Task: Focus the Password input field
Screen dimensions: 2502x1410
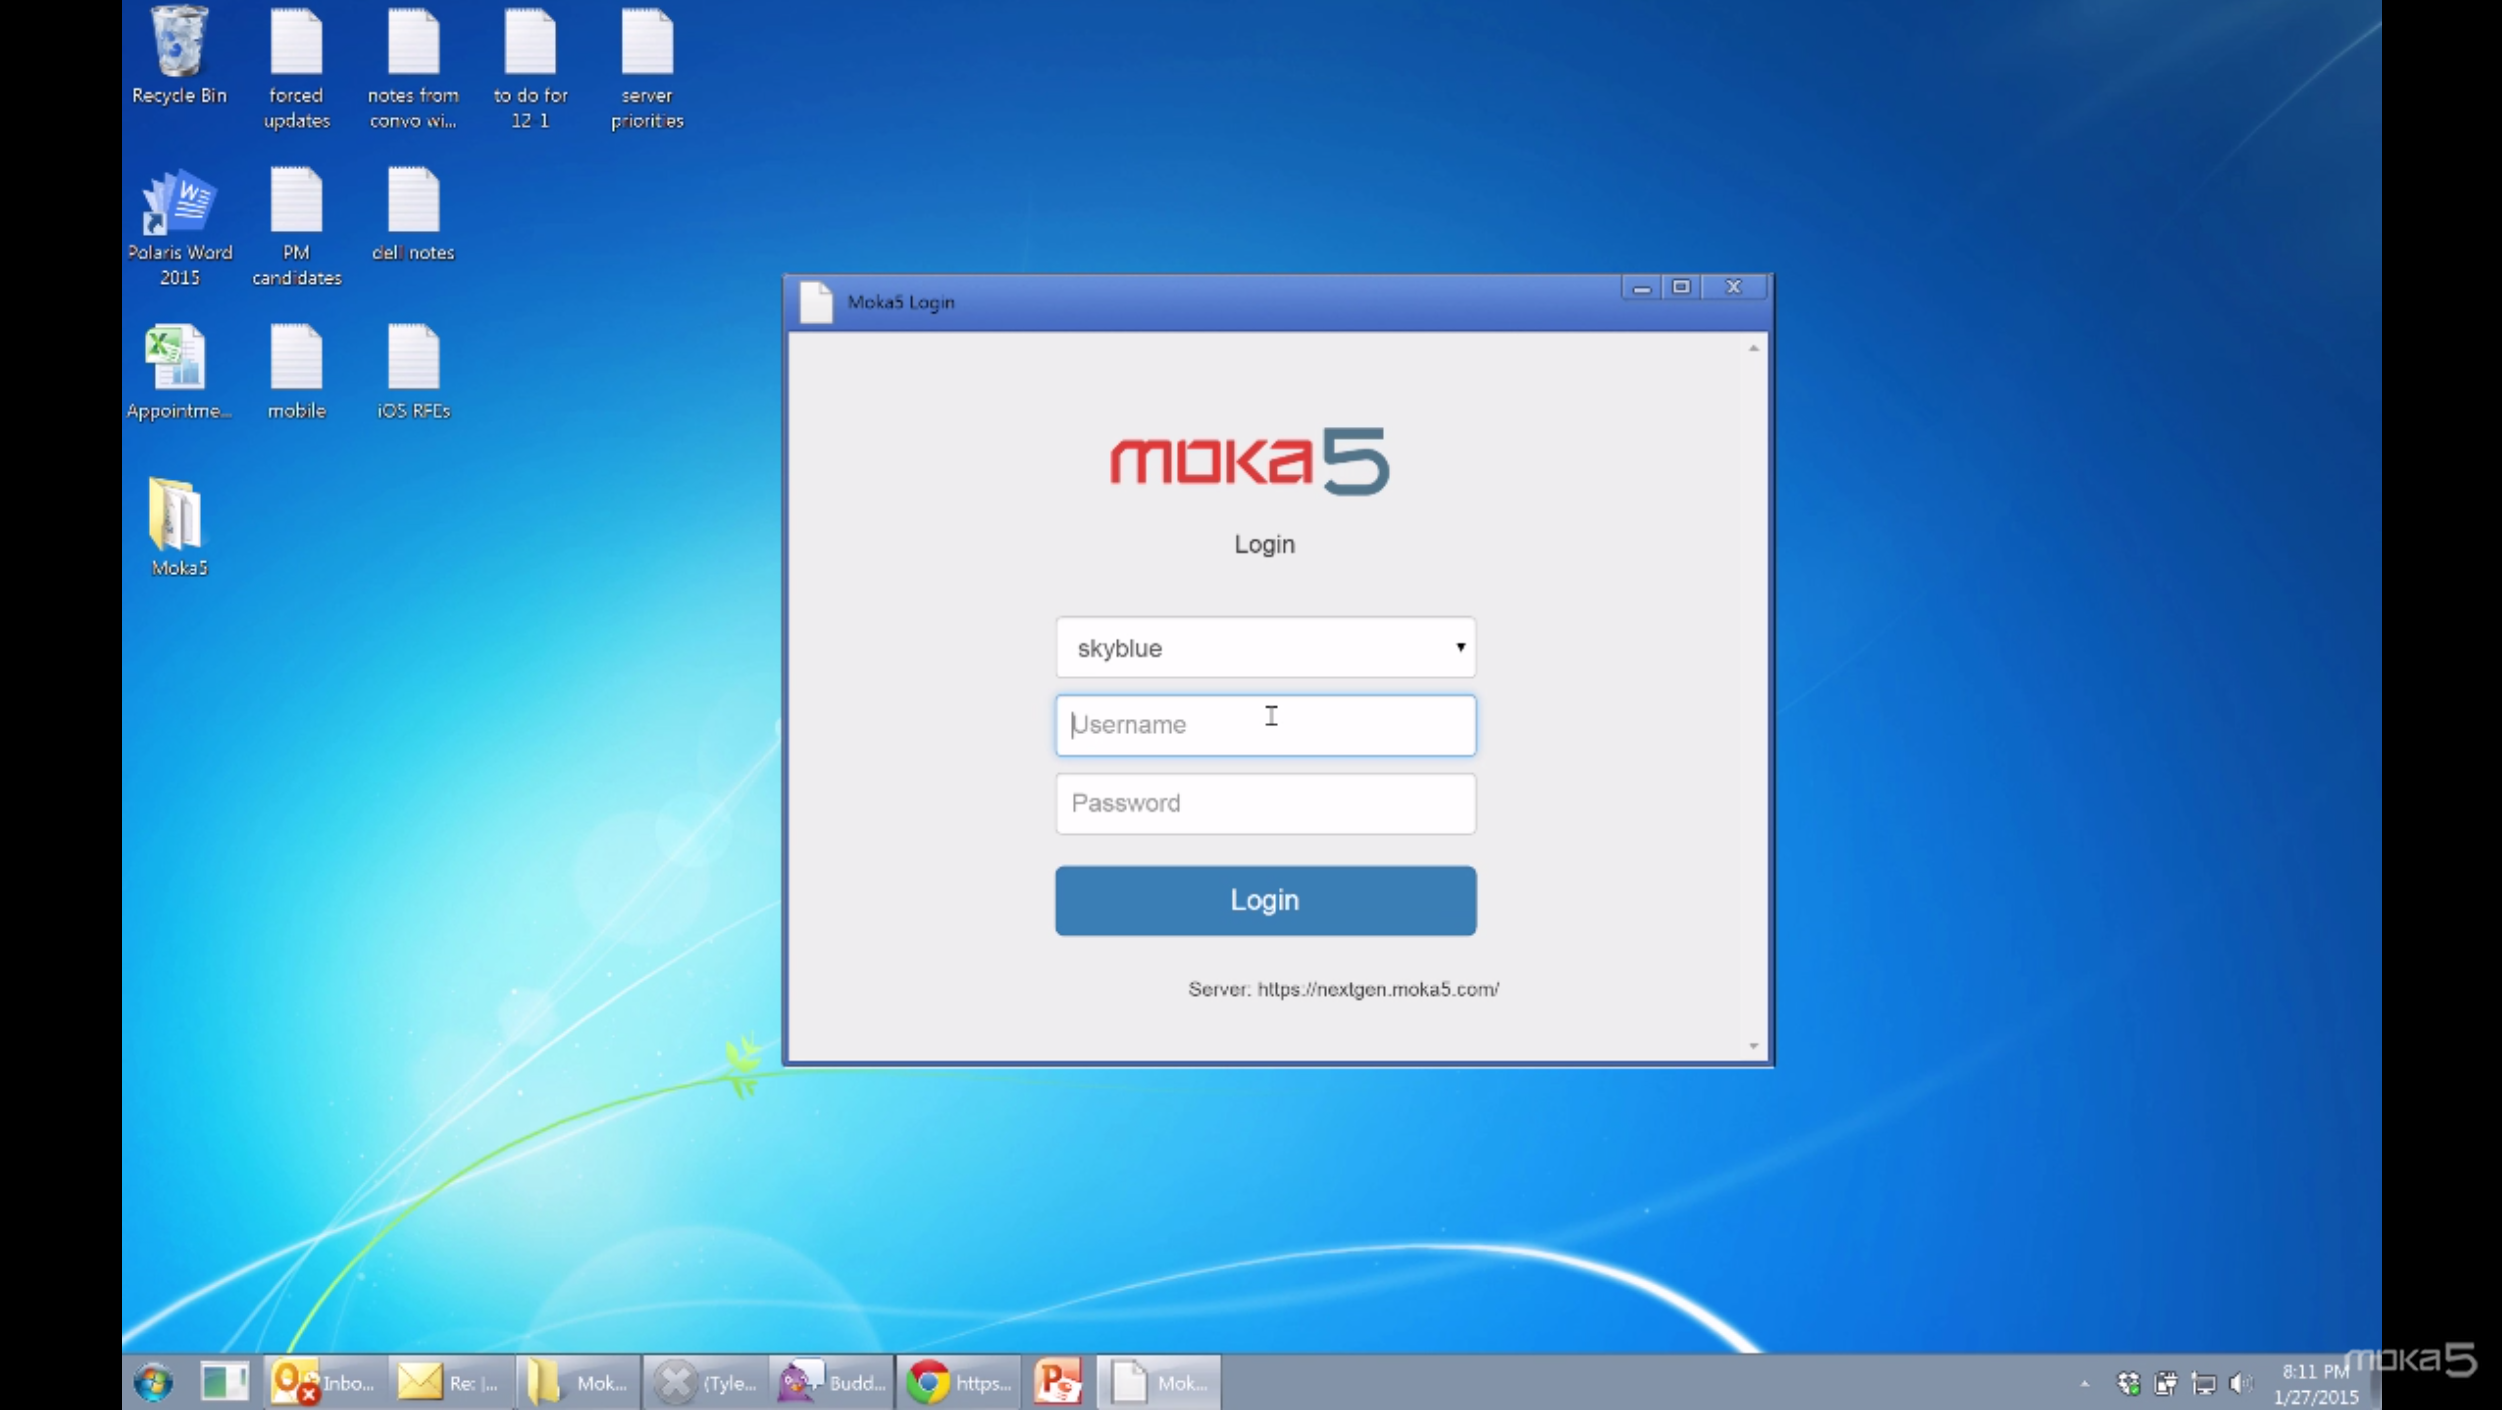Action: tap(1265, 803)
